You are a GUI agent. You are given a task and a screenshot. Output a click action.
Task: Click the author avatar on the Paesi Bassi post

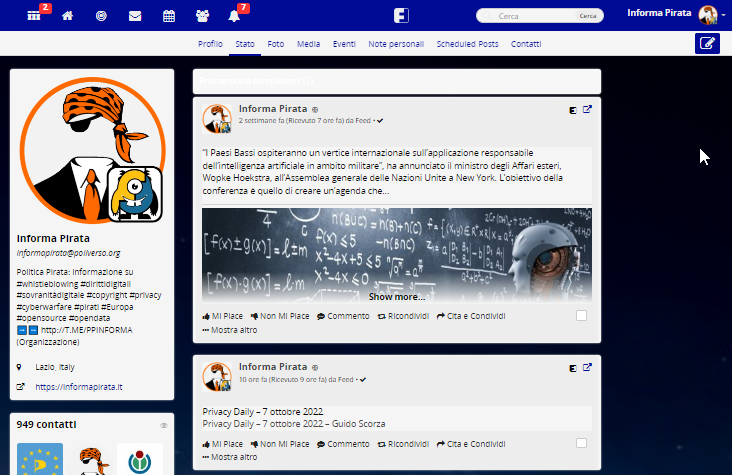[217, 119]
